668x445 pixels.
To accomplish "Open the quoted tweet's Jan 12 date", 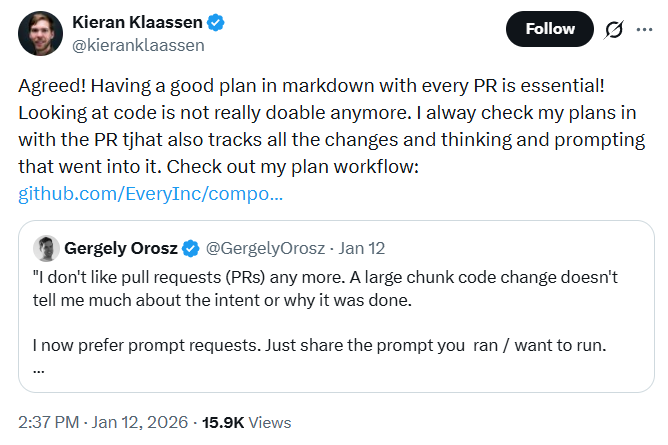I will [x=363, y=247].
